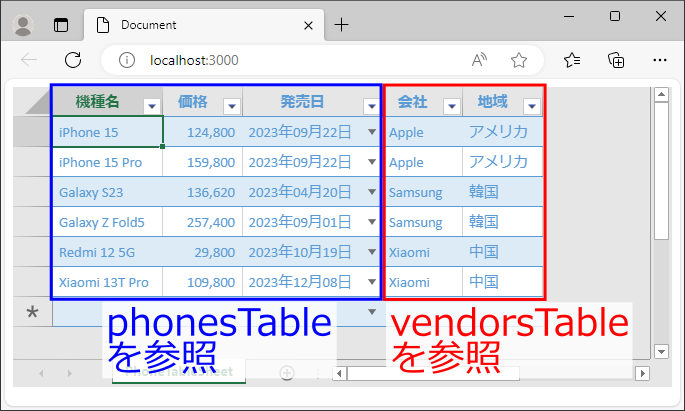Add page to favorites star icon
This screenshot has width=685, height=411.
tap(519, 60)
